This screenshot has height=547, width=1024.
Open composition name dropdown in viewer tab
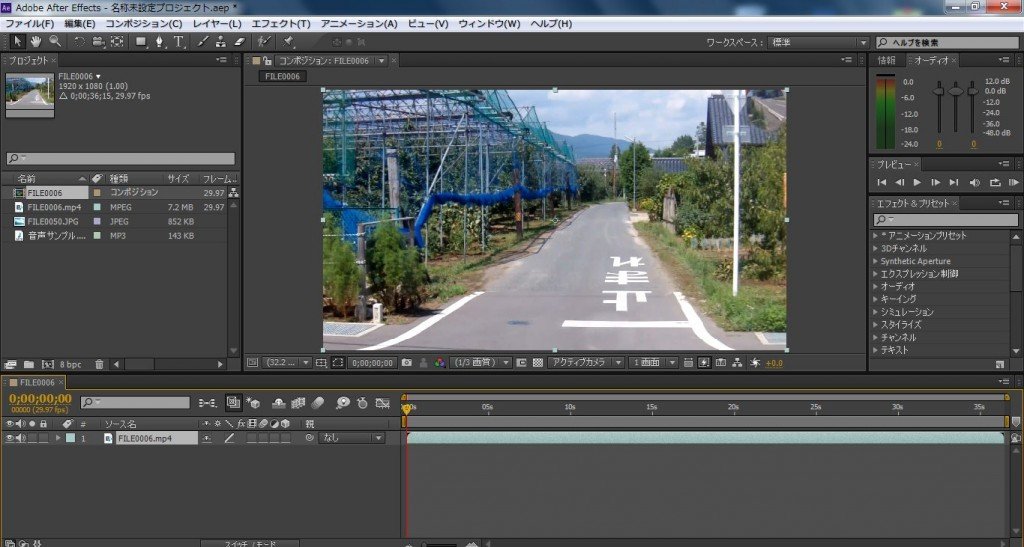coord(381,61)
